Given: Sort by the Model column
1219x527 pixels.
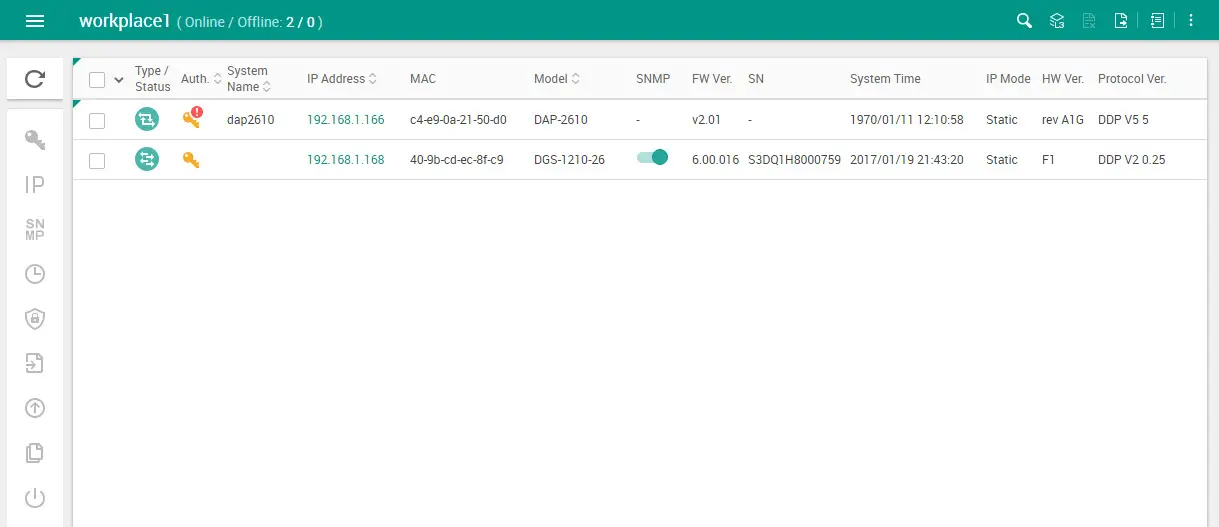Looking at the screenshot, I should pos(575,79).
